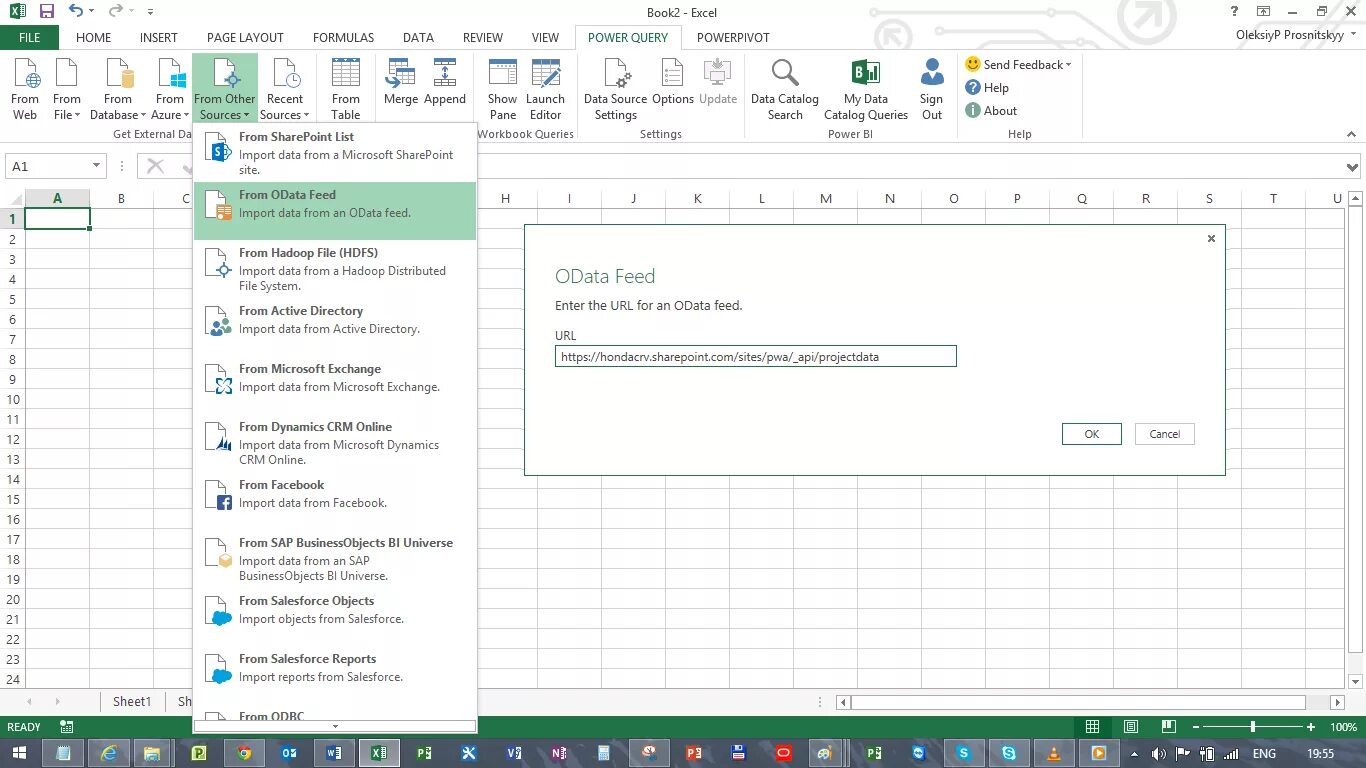The width and height of the screenshot is (1366, 768).
Task: Switch to the PAGE LAYOUT tab
Action: 245,37
